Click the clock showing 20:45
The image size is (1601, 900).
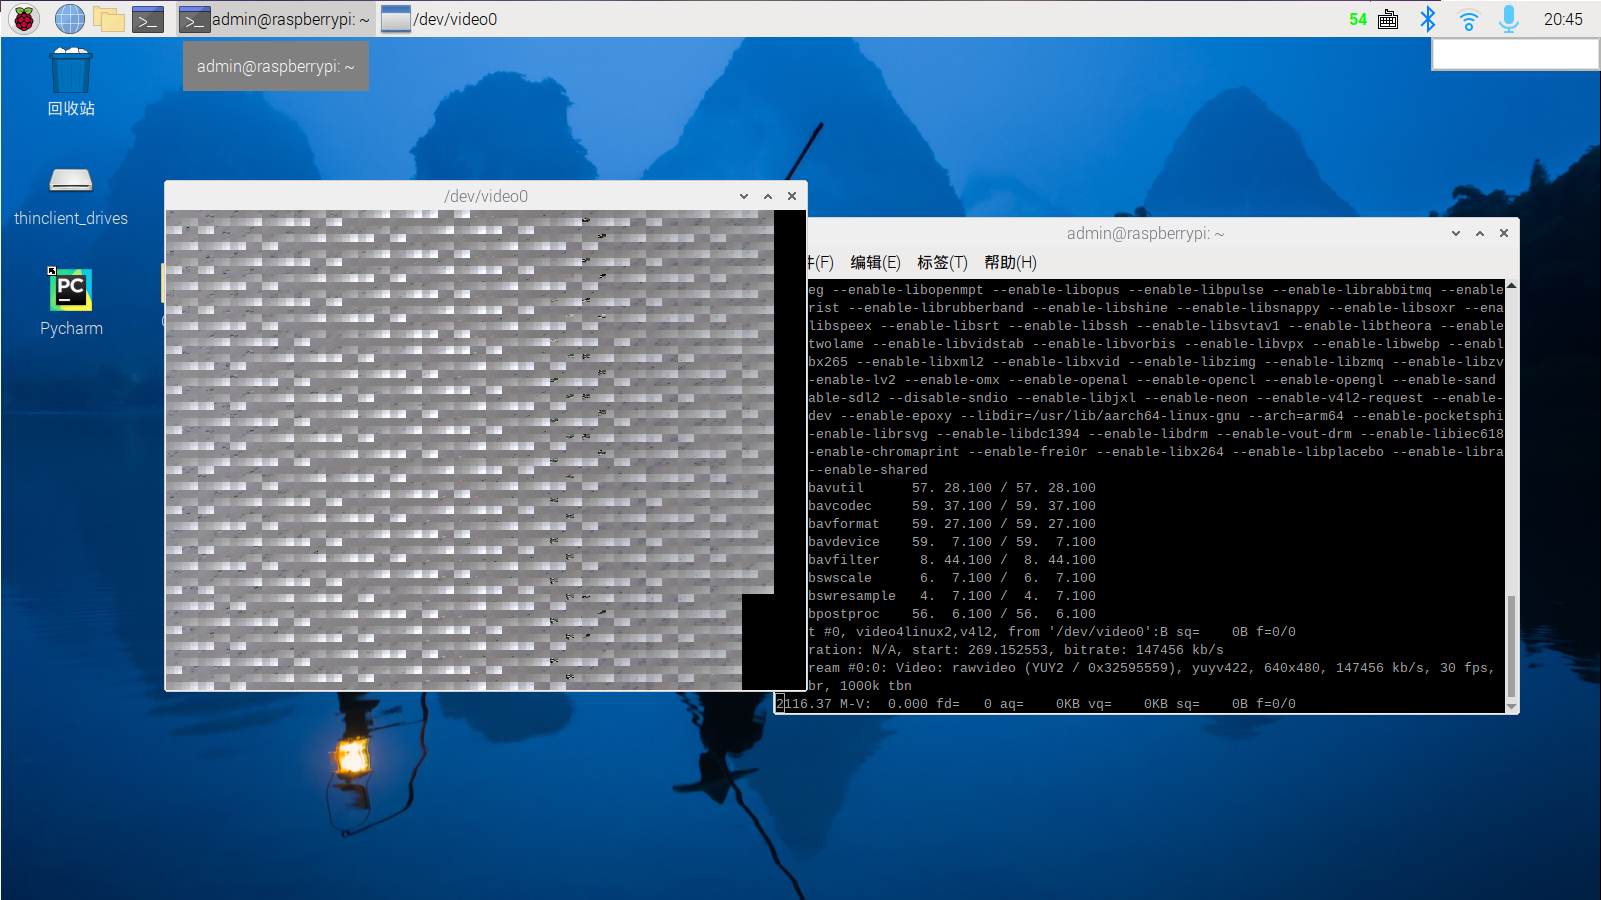(x=1563, y=19)
